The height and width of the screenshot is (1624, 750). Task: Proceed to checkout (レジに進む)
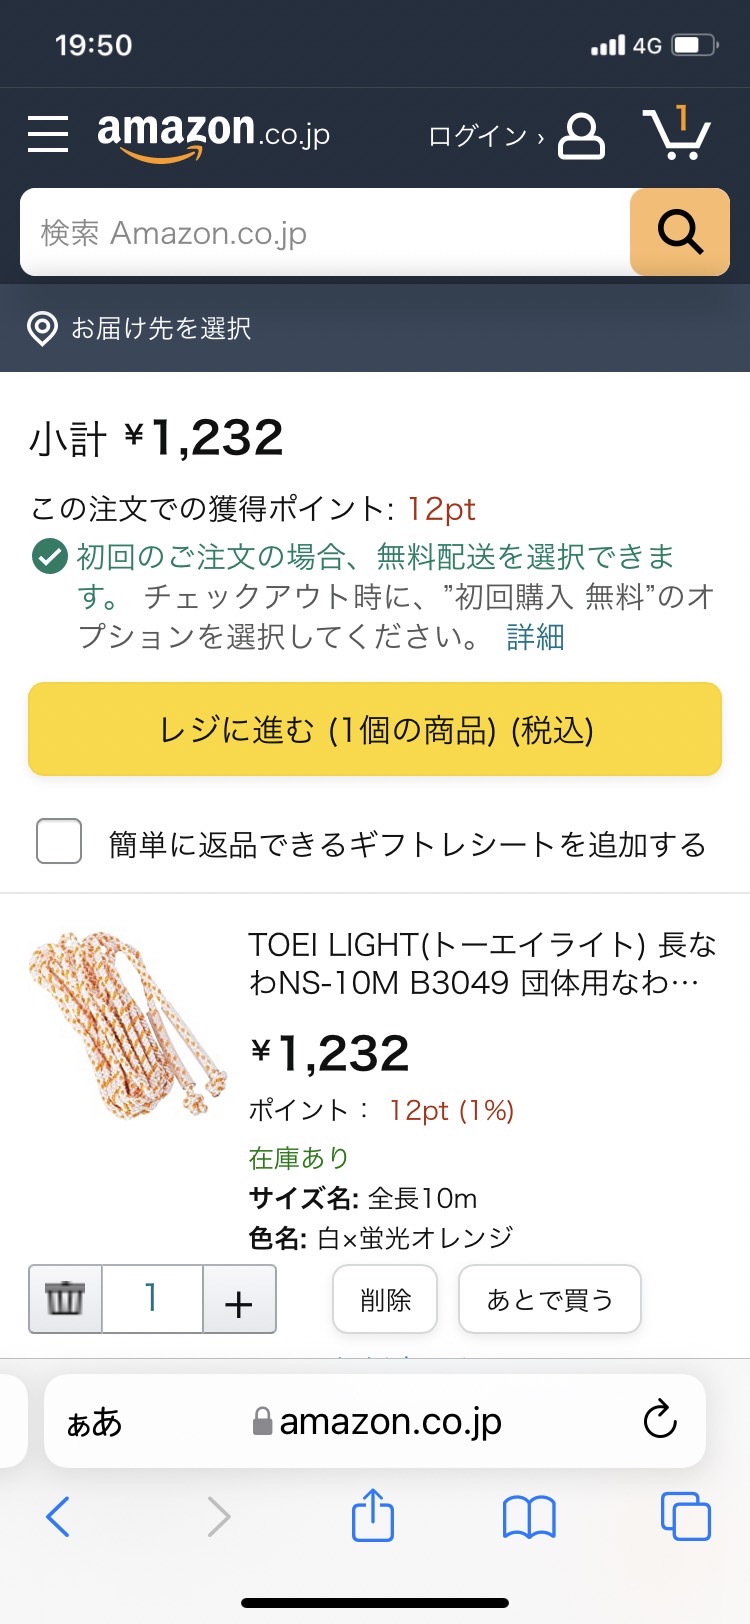tap(375, 729)
